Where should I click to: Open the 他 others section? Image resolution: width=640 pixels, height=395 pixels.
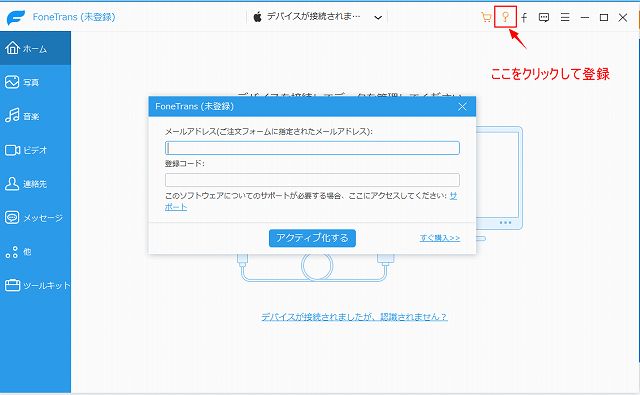pyautogui.click(x=36, y=251)
